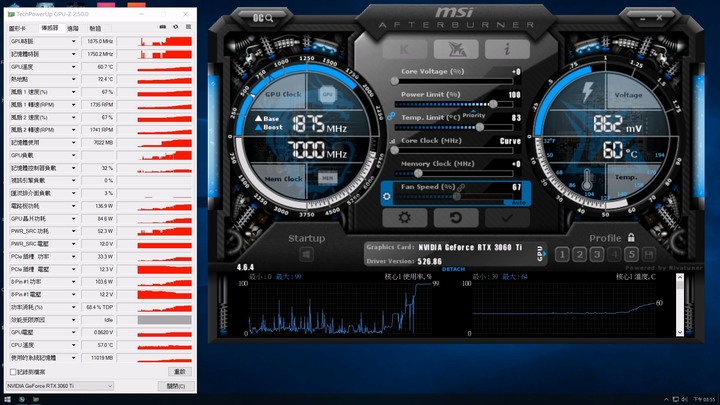Expand the CPU溫度 sensor dropdown
Screen dimensions: 720x405
tap(73, 345)
